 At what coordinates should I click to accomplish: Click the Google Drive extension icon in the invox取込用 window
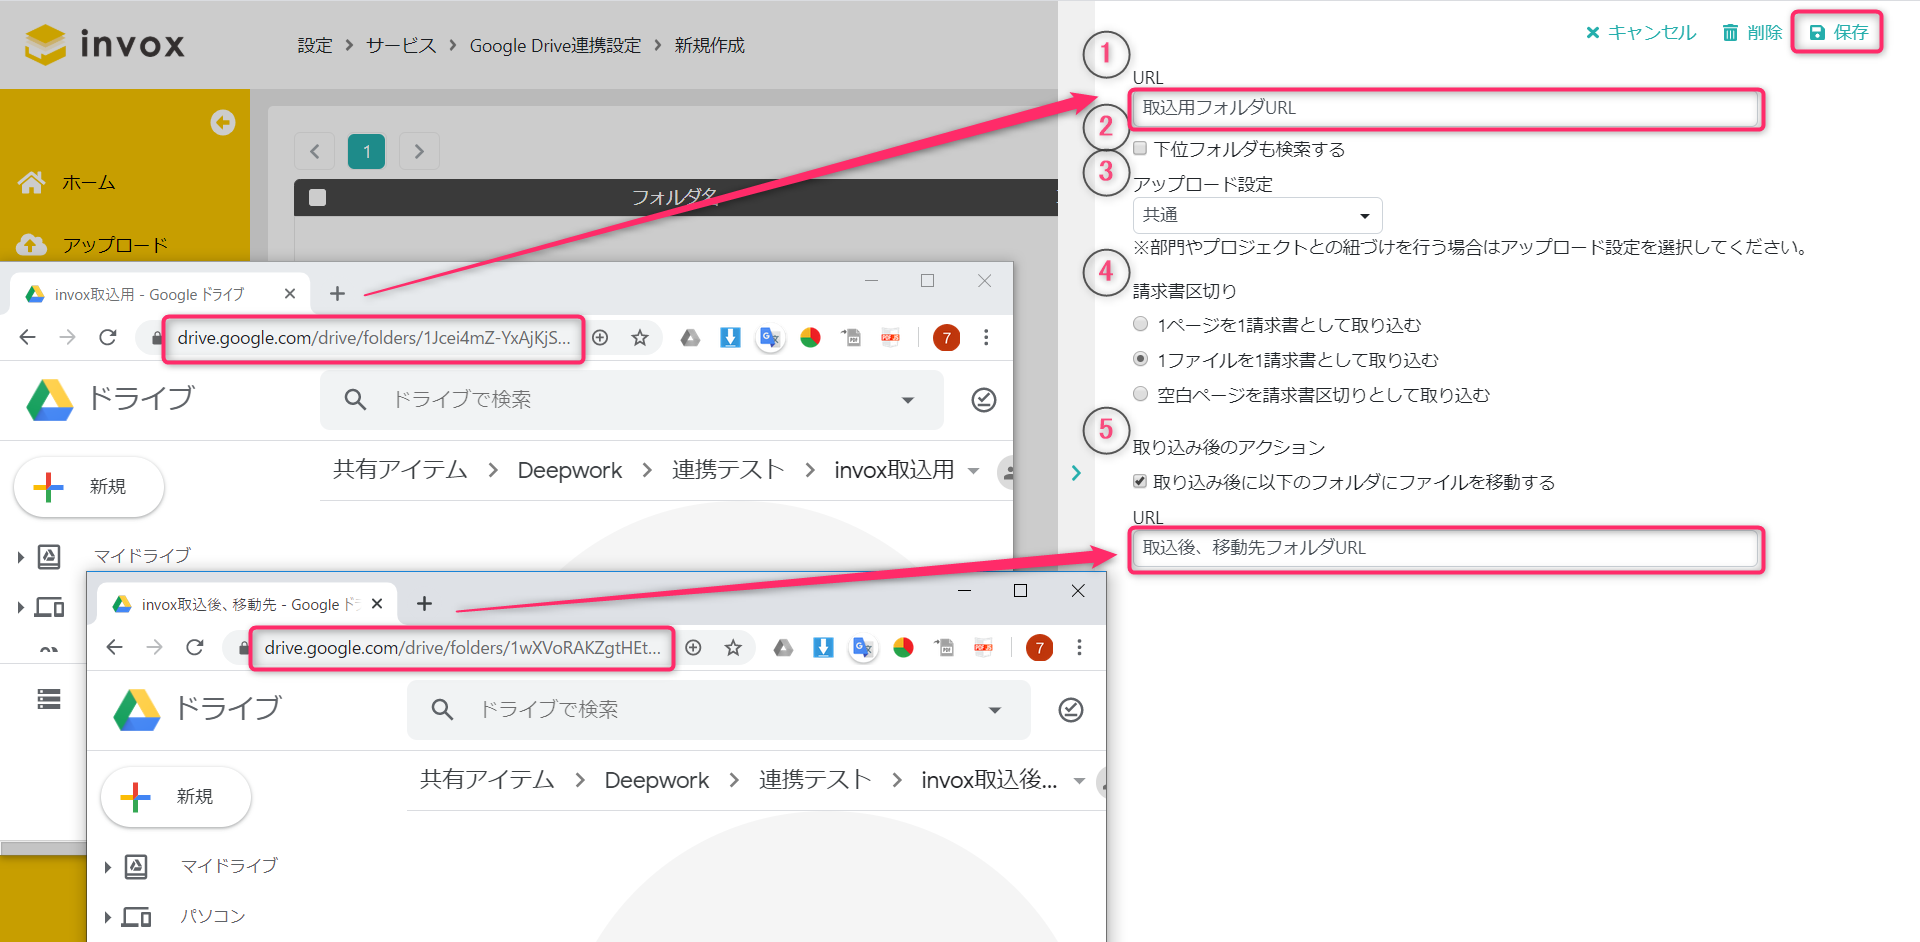(x=690, y=338)
